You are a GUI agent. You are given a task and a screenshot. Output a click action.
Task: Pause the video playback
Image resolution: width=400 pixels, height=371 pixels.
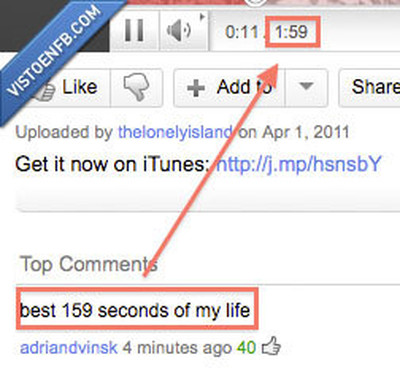tap(134, 30)
